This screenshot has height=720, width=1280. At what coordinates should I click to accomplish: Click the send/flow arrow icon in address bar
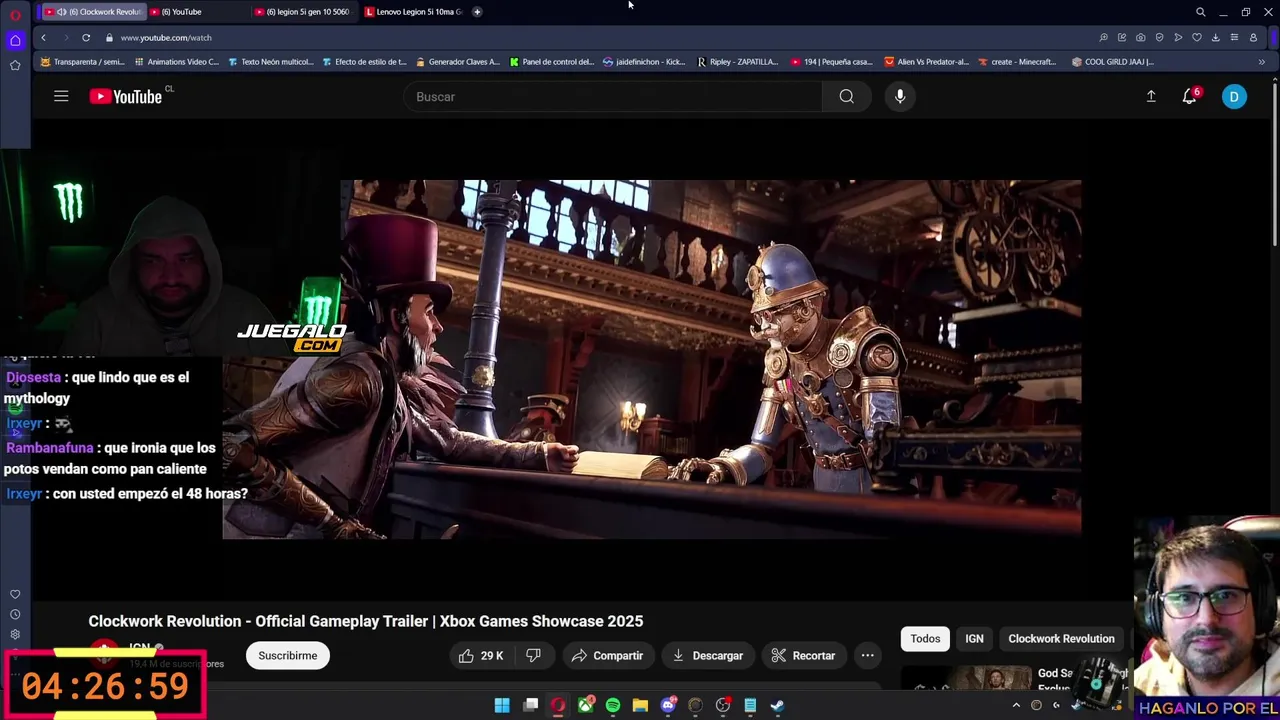click(x=1178, y=37)
